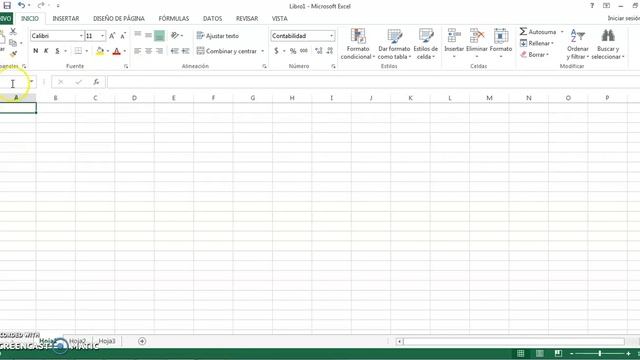
Task: Increase font size with larger A
Action: point(112,36)
